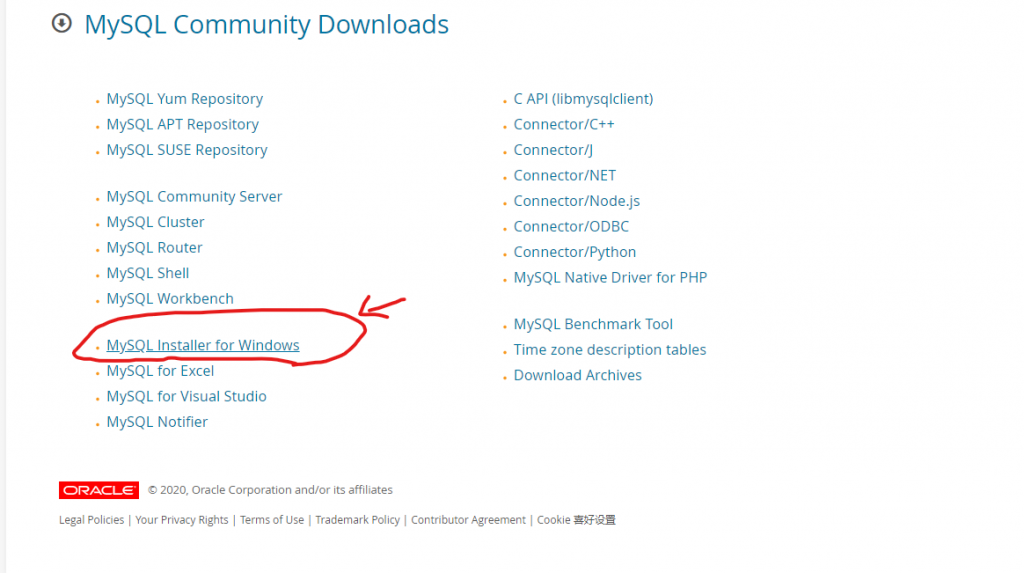Open the Connector/NET link
This screenshot has height=573, width=1024.
564,175
